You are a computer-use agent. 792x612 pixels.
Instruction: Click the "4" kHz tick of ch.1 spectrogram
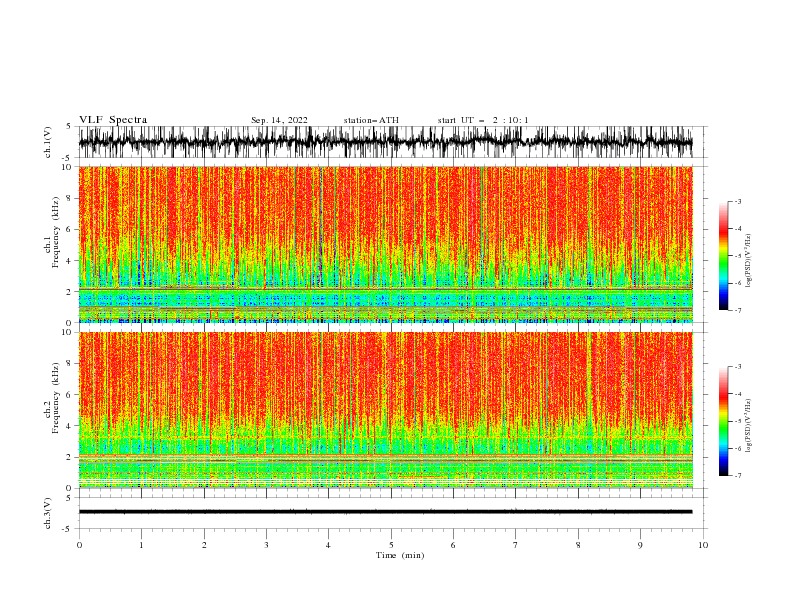[x=70, y=261]
